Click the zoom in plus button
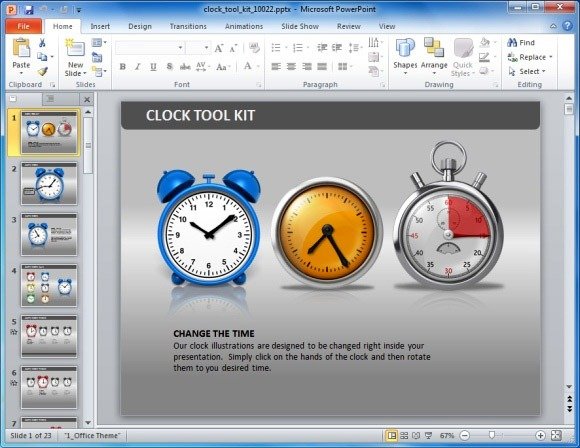 pyautogui.click(x=540, y=435)
